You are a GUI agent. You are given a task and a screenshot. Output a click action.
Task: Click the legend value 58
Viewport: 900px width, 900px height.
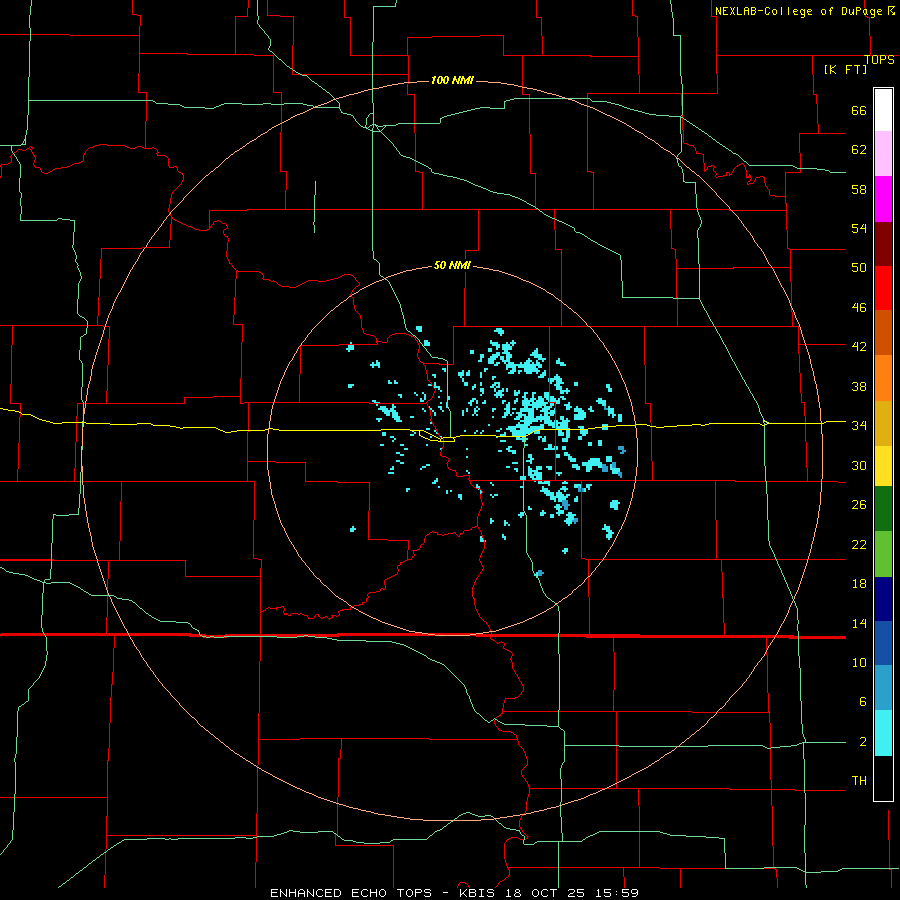coord(859,189)
